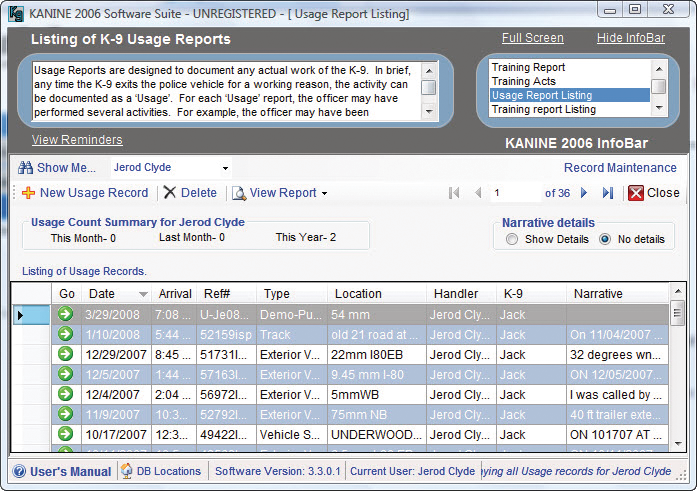Click the record number input field
697x491 pixels.
pyautogui.click(x=515, y=193)
